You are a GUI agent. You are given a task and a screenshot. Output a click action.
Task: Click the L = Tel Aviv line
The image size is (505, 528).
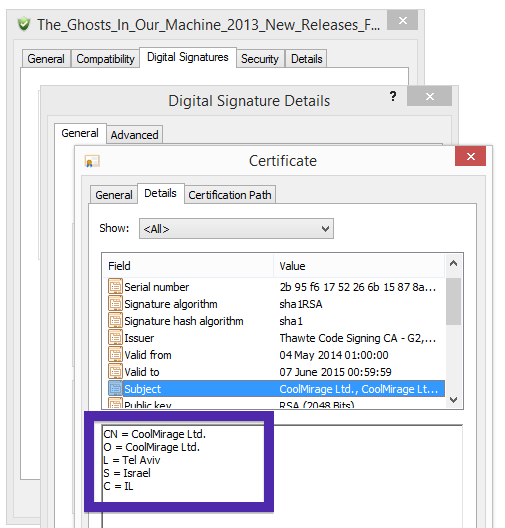(132, 460)
